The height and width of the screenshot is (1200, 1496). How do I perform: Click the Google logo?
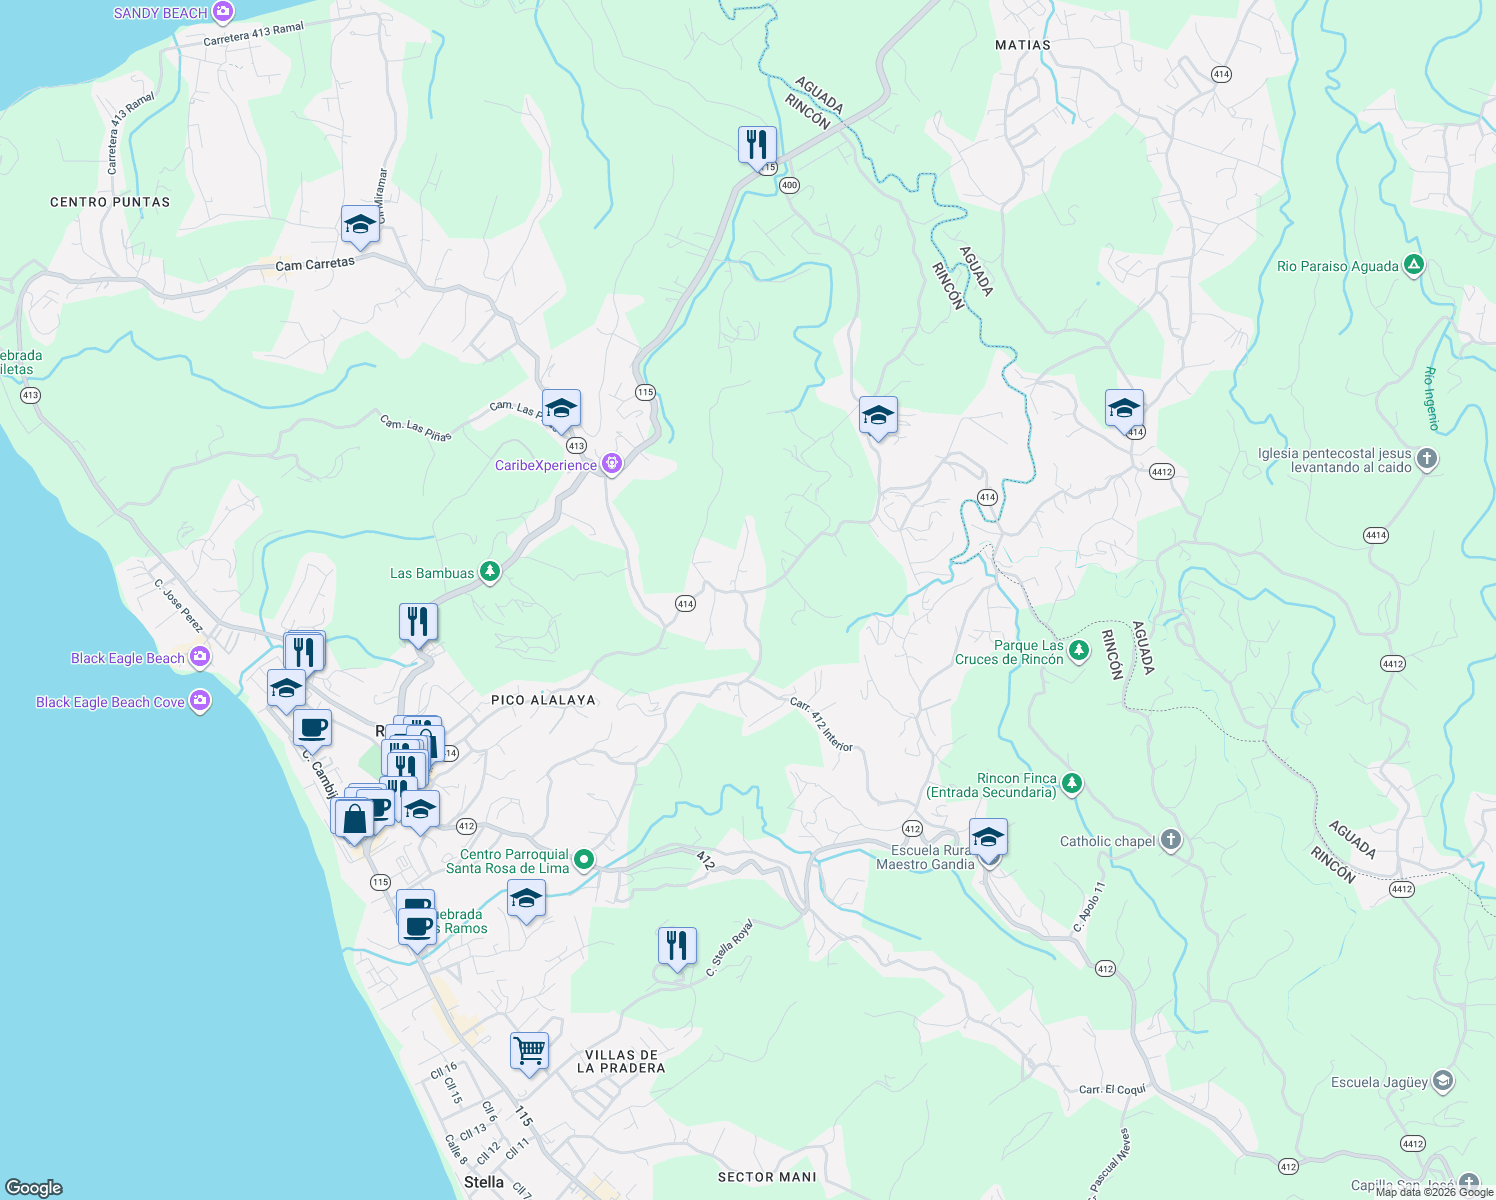[x=33, y=1187]
